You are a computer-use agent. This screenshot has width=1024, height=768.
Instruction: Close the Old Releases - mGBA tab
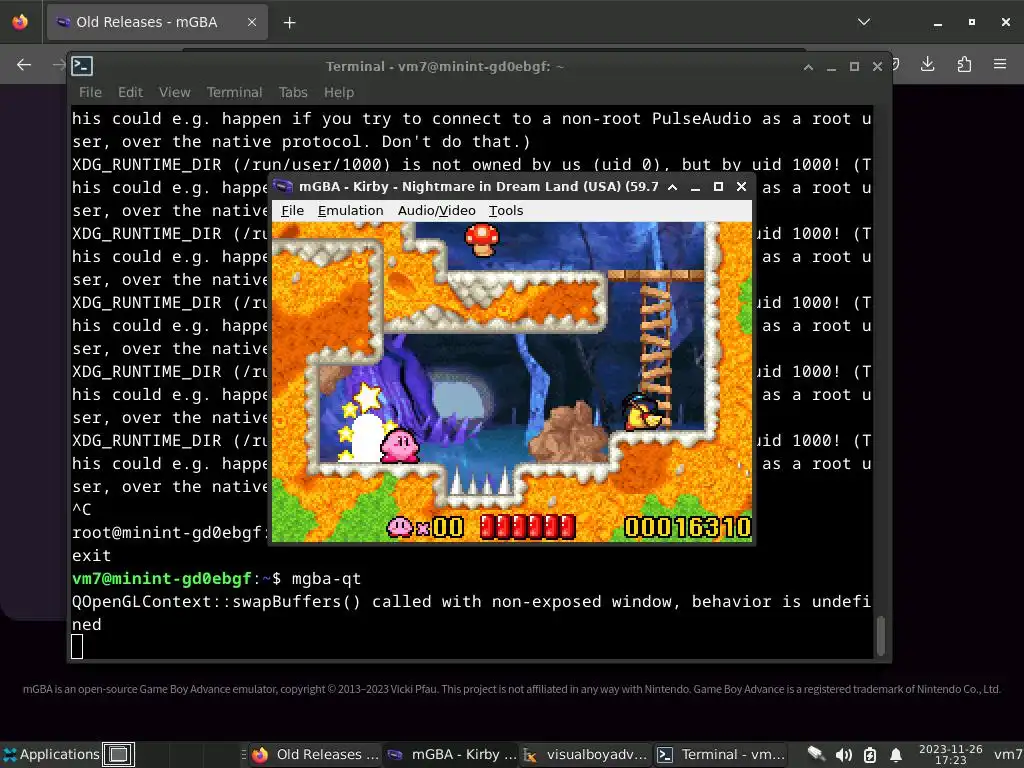251,22
